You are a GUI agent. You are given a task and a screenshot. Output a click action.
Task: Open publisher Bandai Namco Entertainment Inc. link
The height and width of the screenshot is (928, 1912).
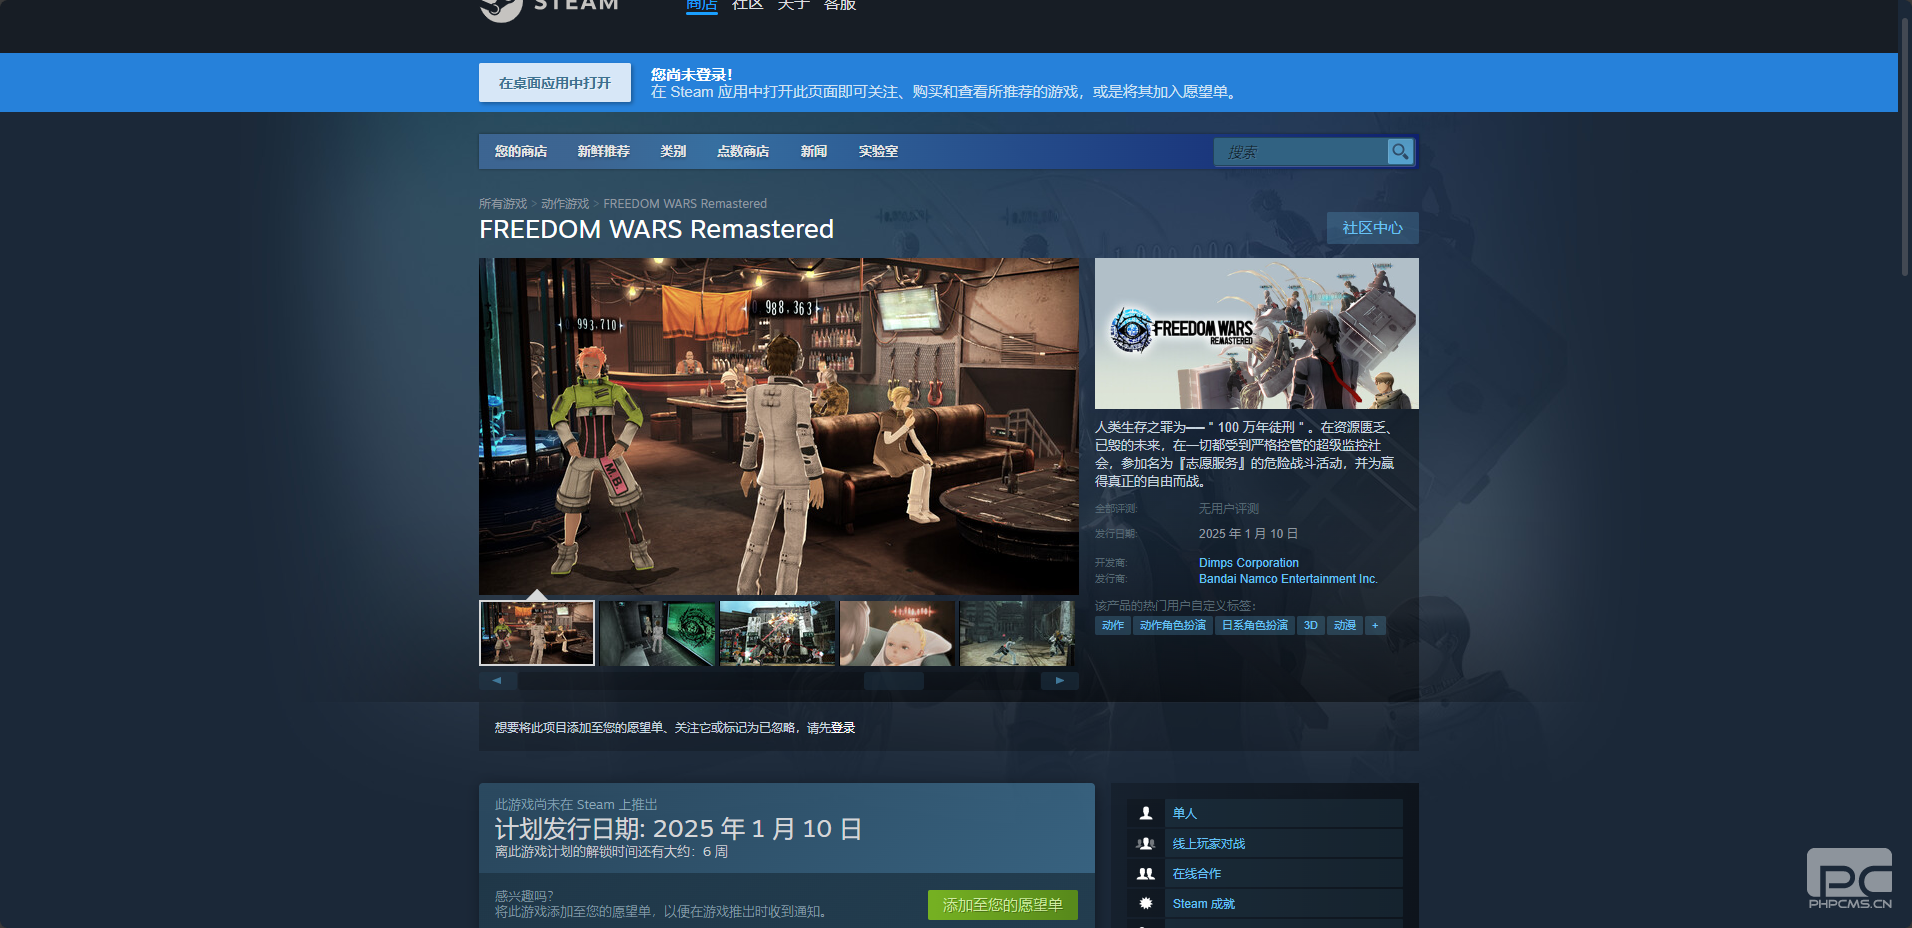point(1288,579)
